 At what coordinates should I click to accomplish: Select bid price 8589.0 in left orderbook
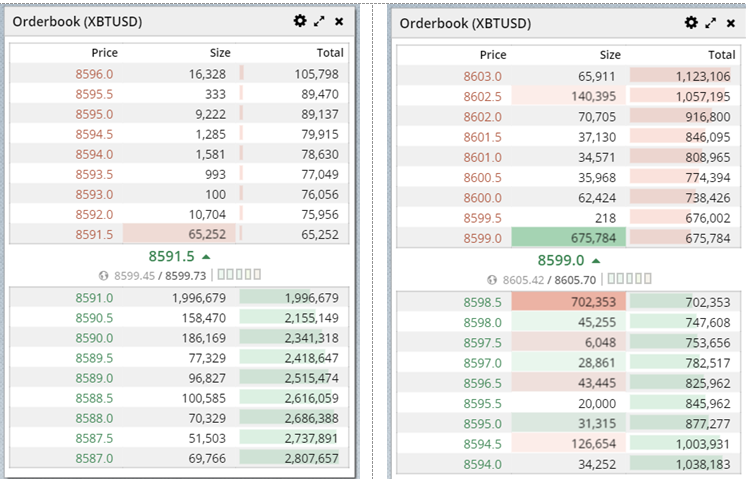[94, 378]
